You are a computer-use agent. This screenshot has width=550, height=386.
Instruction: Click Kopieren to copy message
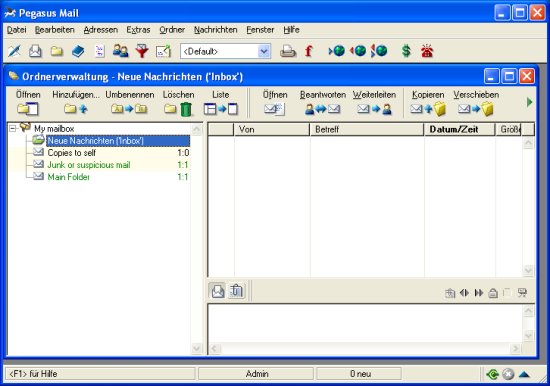click(x=428, y=102)
